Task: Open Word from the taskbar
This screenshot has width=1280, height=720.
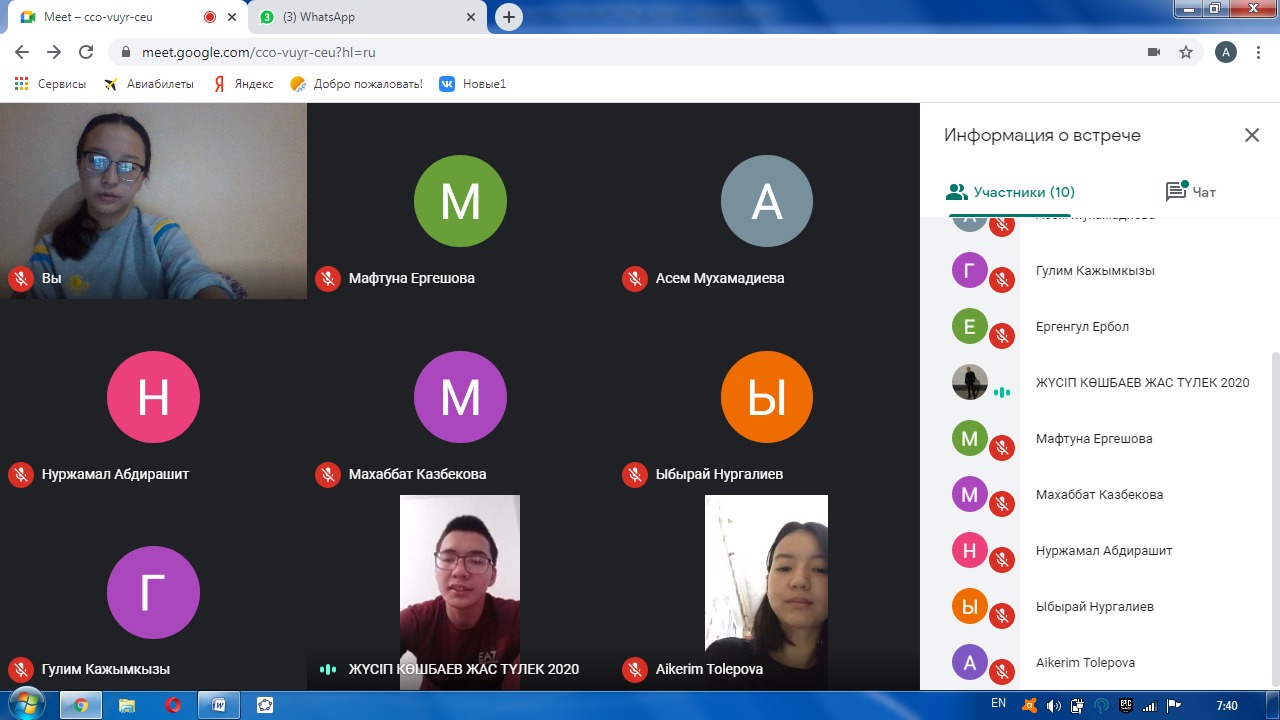Action: (219, 705)
